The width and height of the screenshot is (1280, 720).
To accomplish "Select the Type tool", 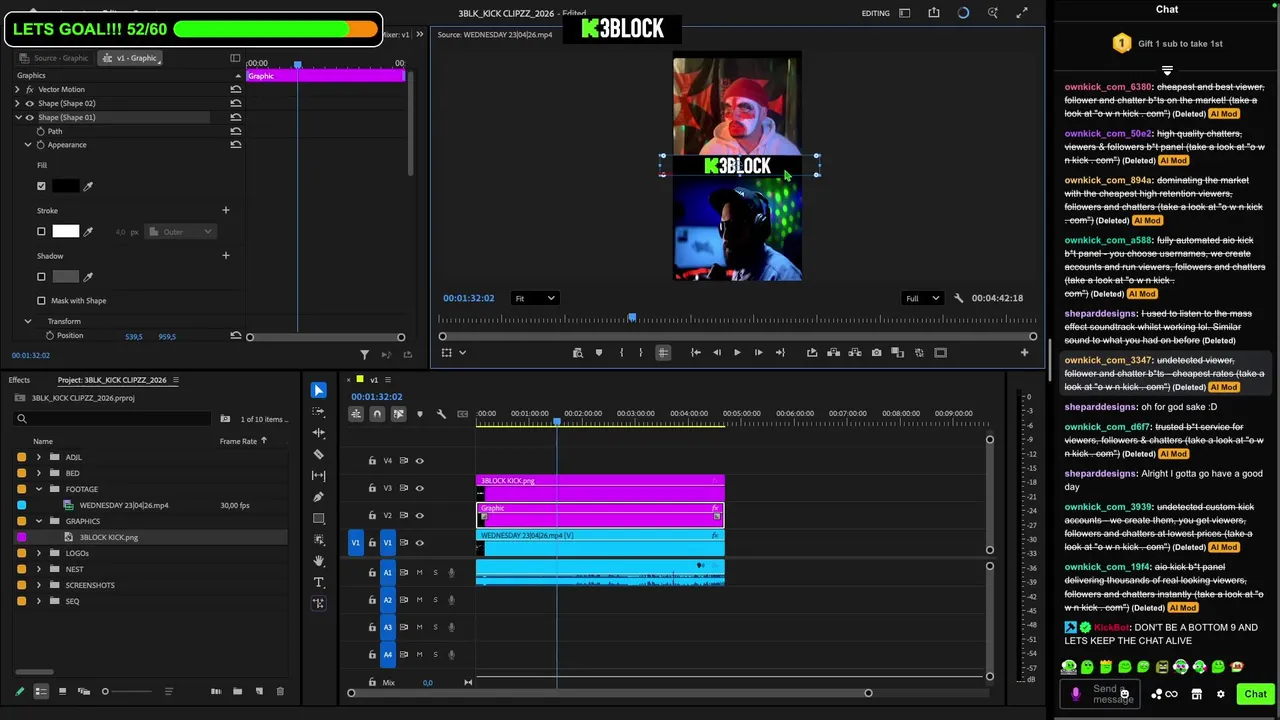I will point(319,582).
